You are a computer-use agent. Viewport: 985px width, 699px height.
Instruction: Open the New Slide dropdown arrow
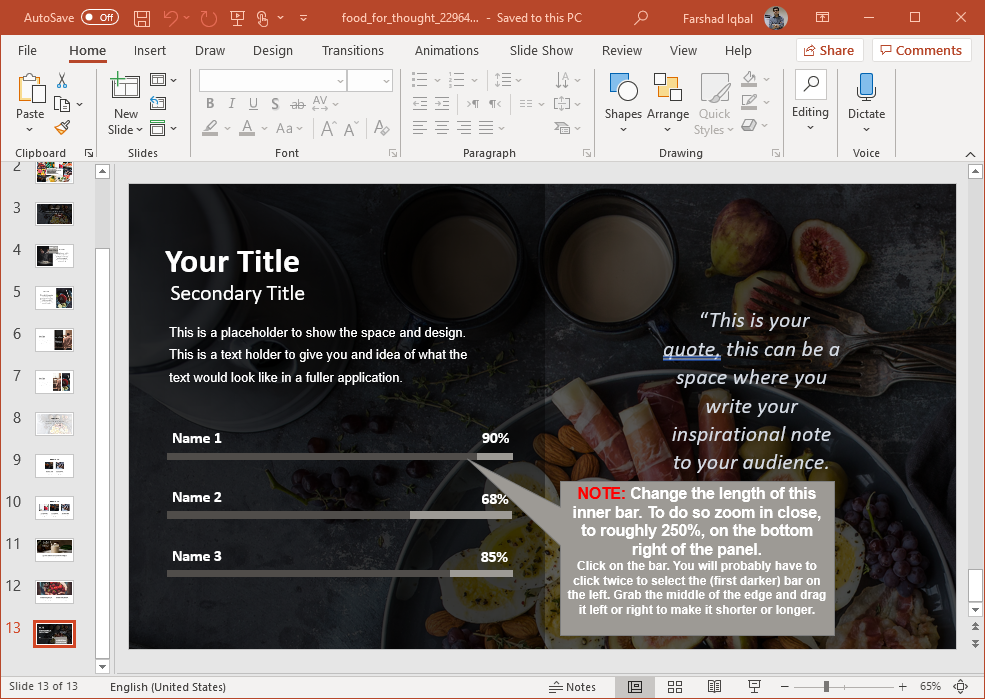[125, 130]
